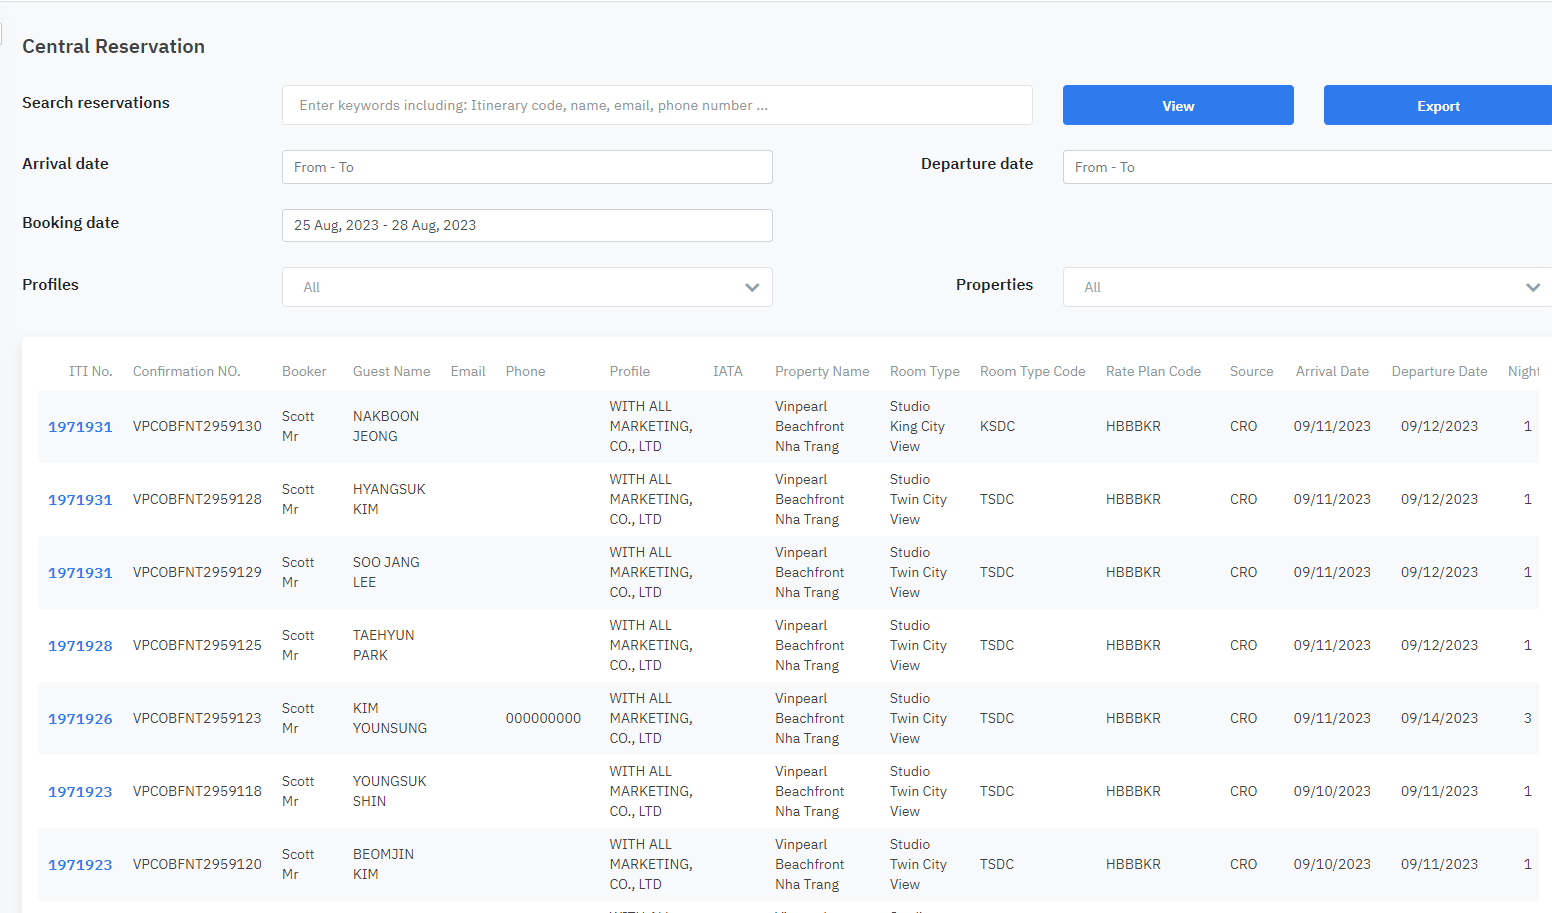Click the Booking date range field
1552x913 pixels.
click(526, 225)
